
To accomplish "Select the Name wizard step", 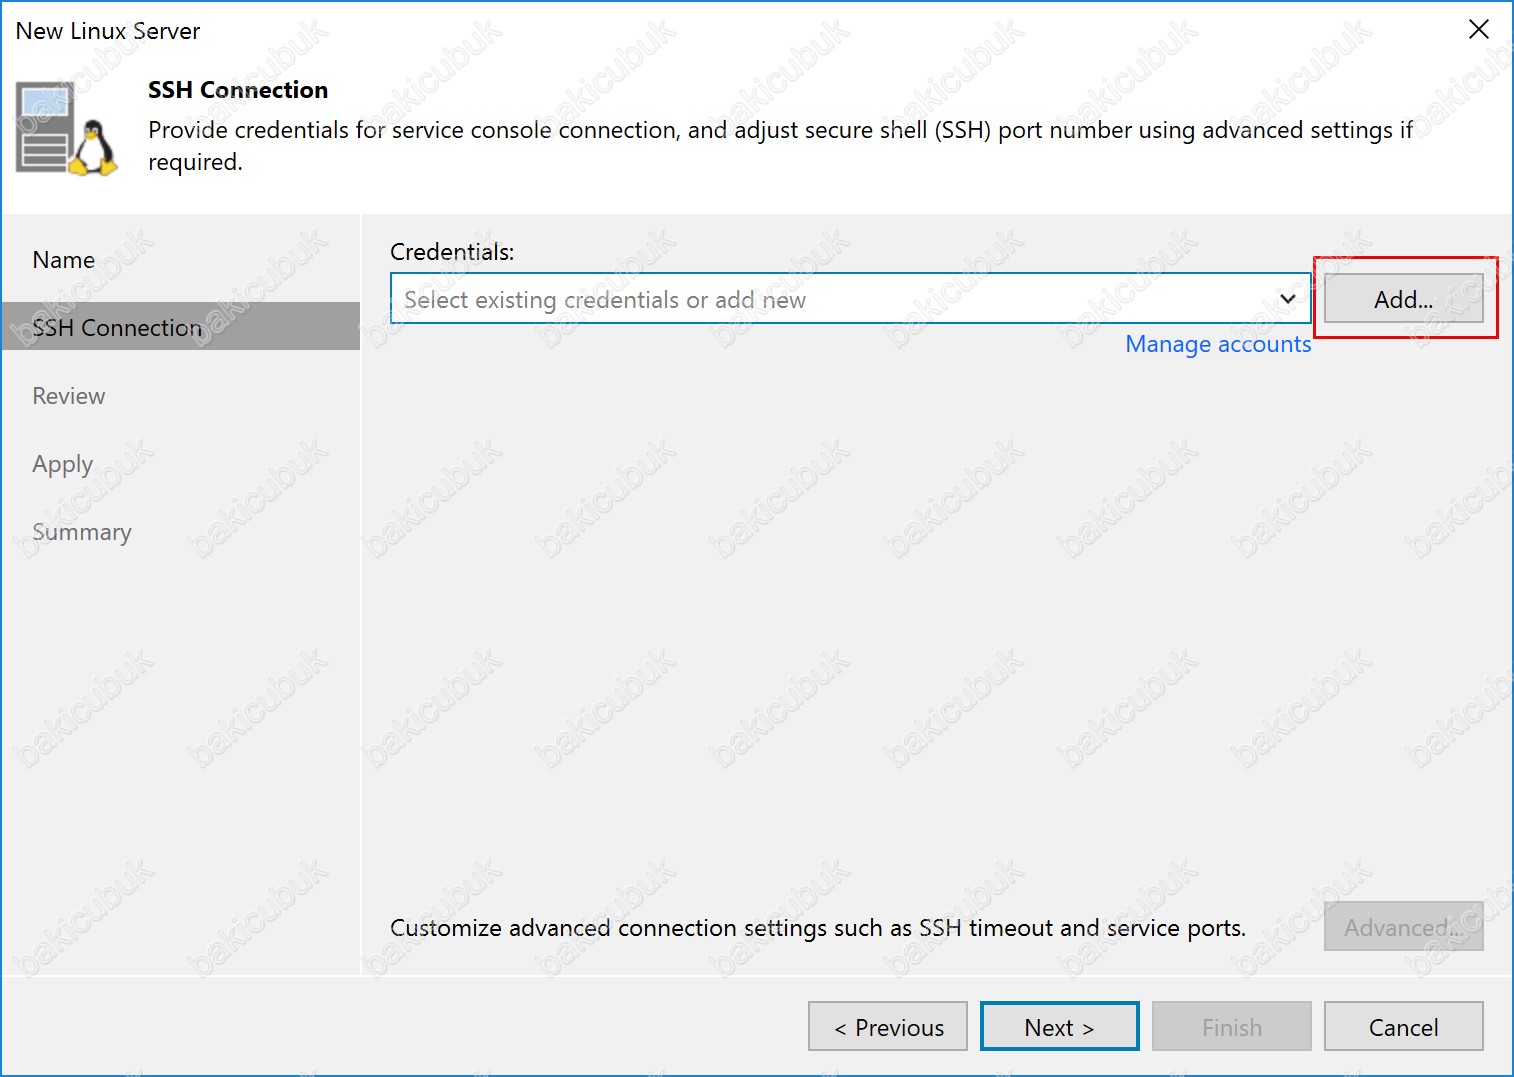I will tap(64, 260).
